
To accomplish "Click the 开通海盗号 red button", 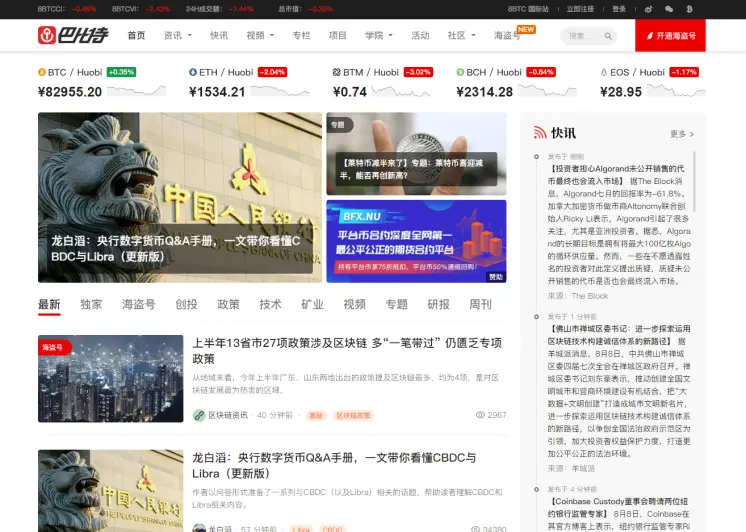I will [670, 35].
